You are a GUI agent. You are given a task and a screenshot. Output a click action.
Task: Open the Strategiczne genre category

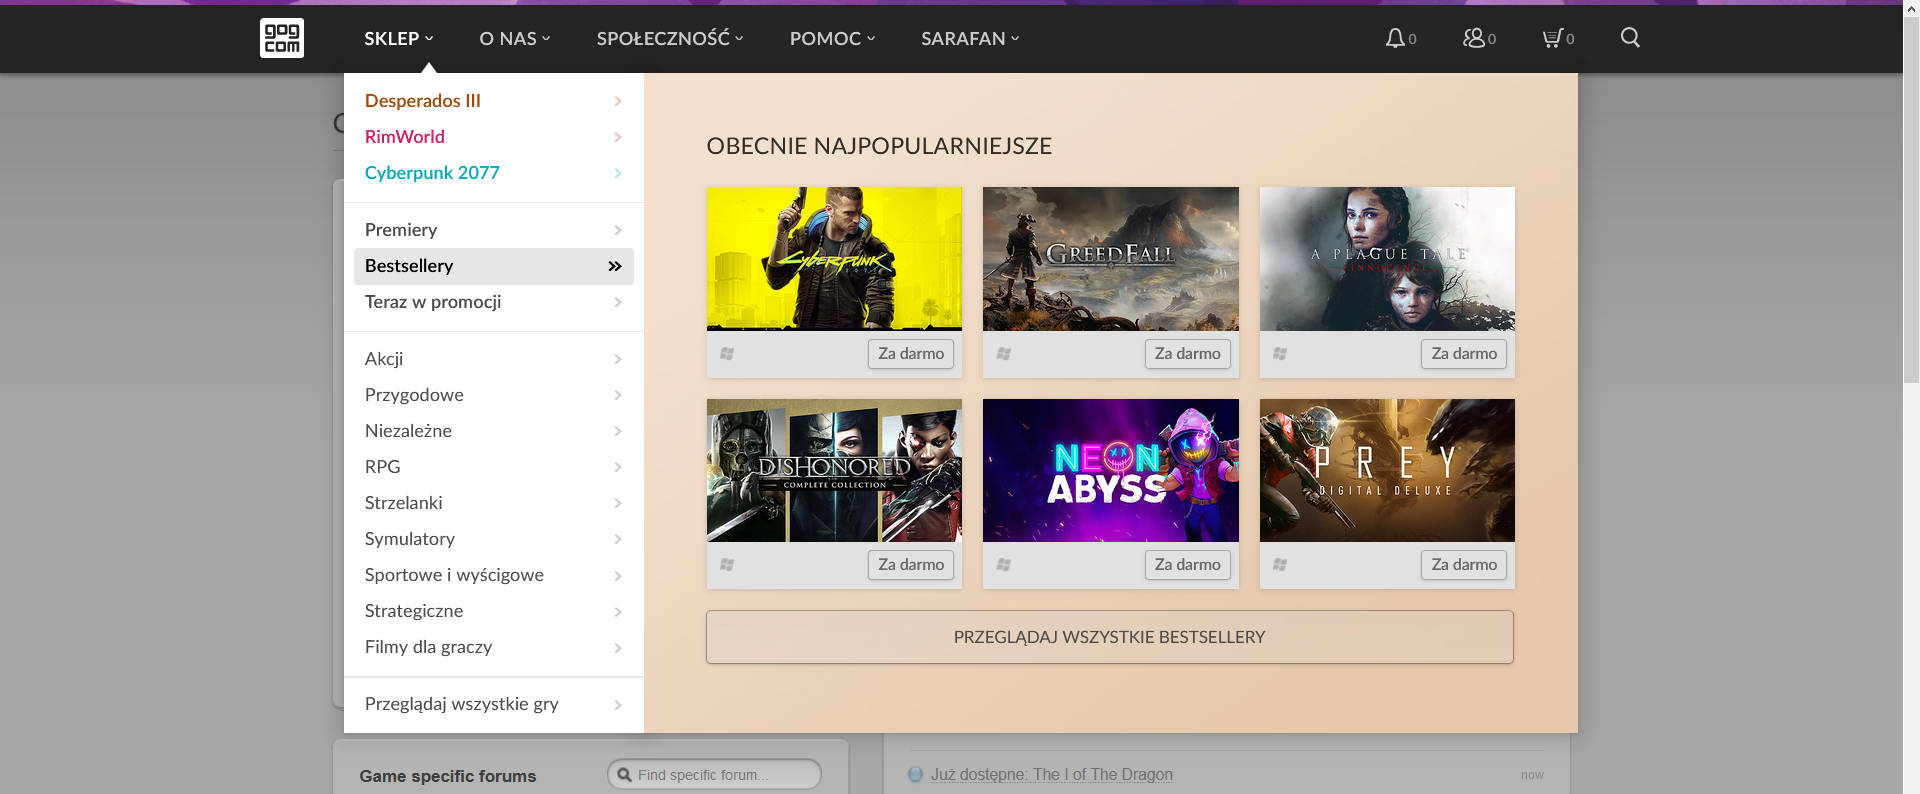point(494,611)
